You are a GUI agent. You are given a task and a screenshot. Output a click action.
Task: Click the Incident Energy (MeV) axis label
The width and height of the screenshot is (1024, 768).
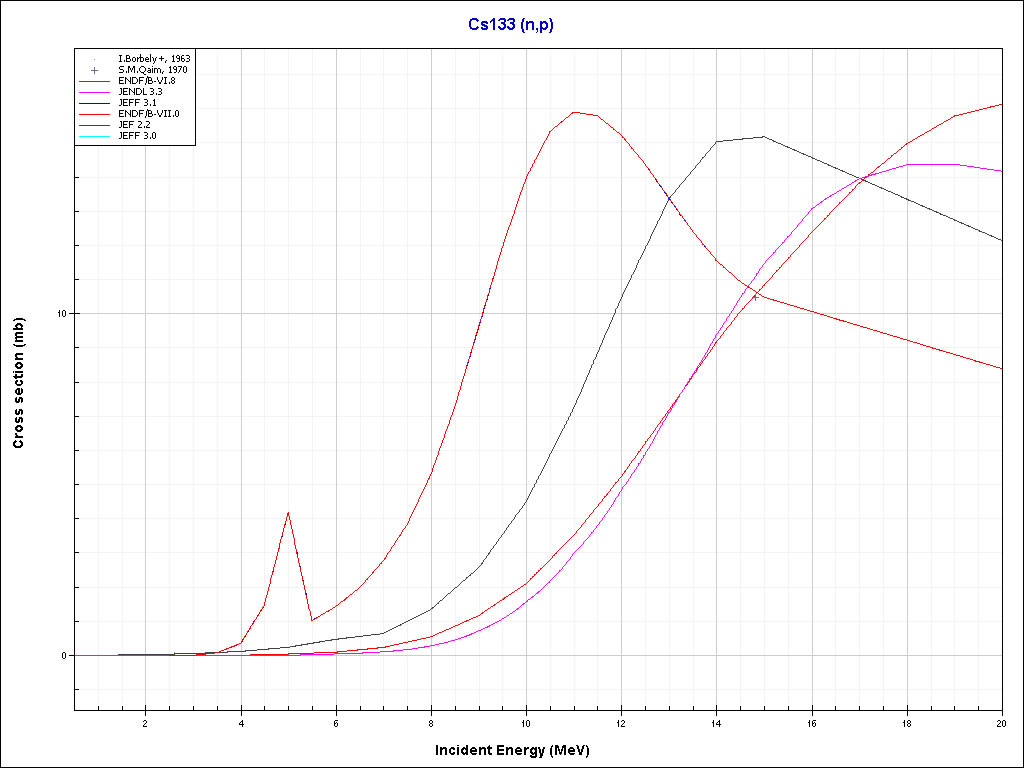click(519, 750)
